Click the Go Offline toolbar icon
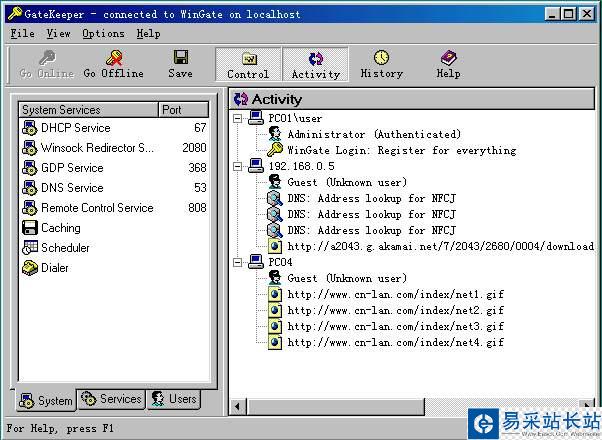This screenshot has width=602, height=440. (114, 58)
